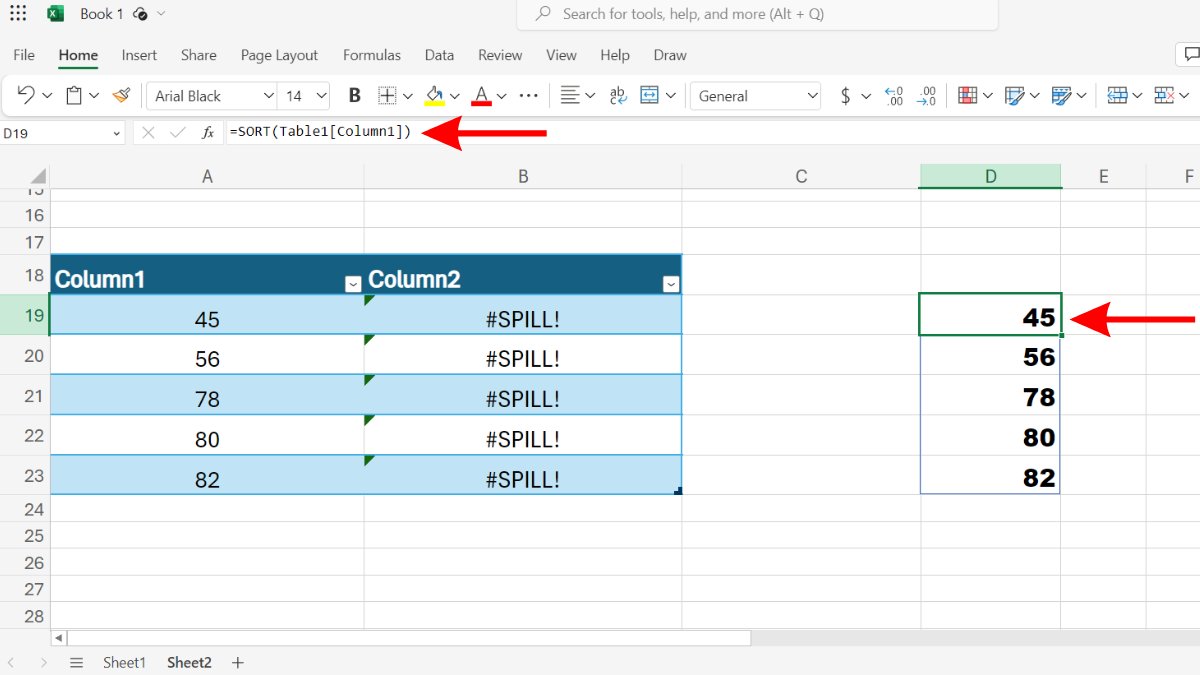
Task: Click the Undo icon
Action: 26,95
